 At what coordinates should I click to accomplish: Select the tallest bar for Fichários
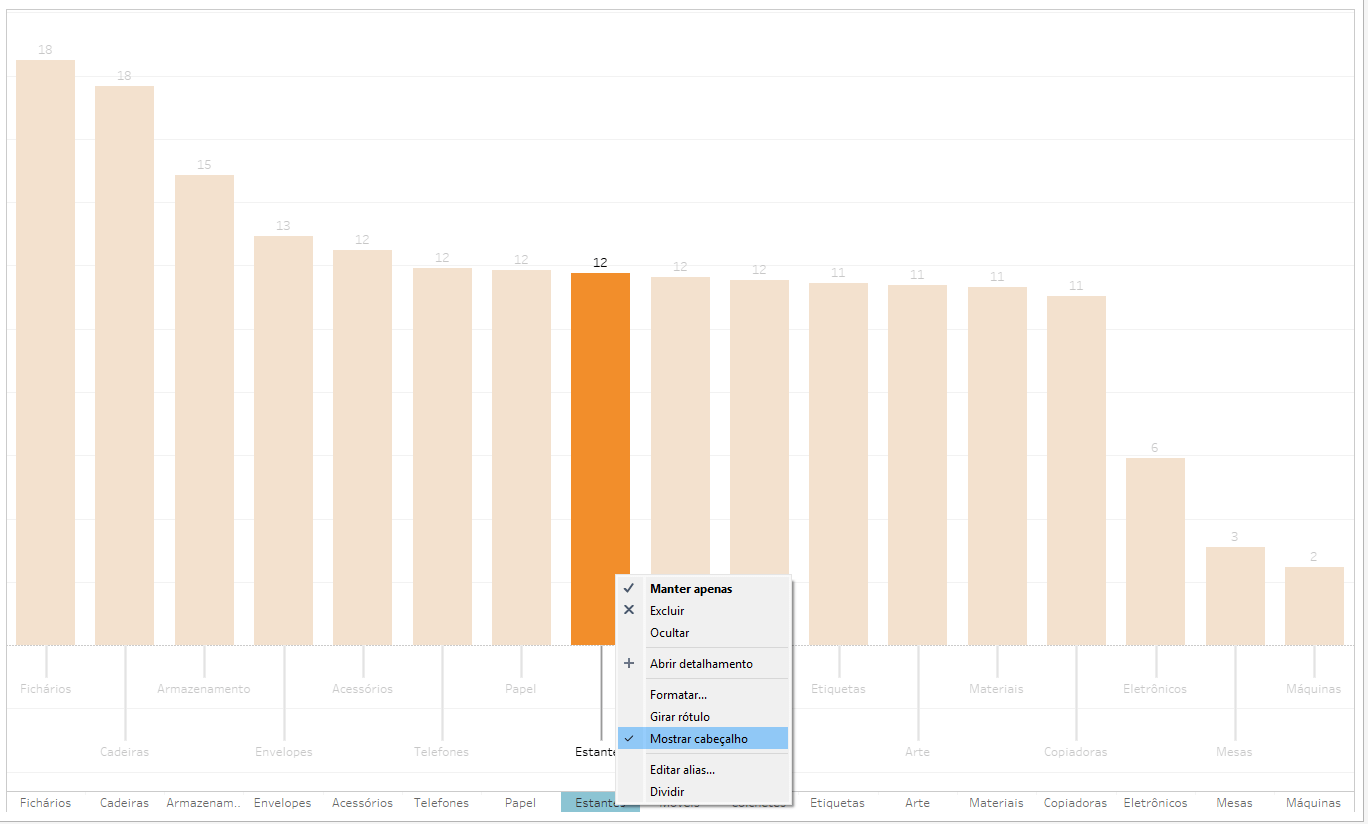point(45,352)
